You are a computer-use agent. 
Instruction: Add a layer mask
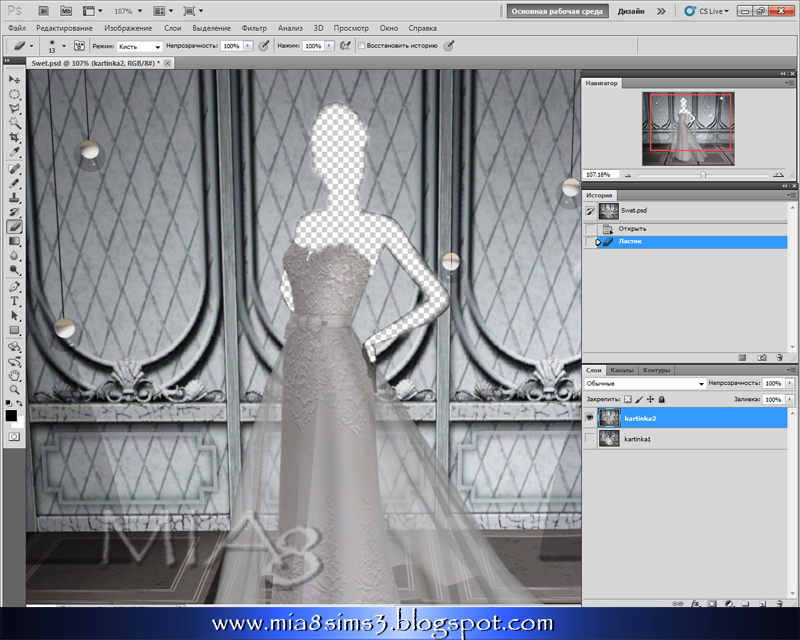[712, 603]
